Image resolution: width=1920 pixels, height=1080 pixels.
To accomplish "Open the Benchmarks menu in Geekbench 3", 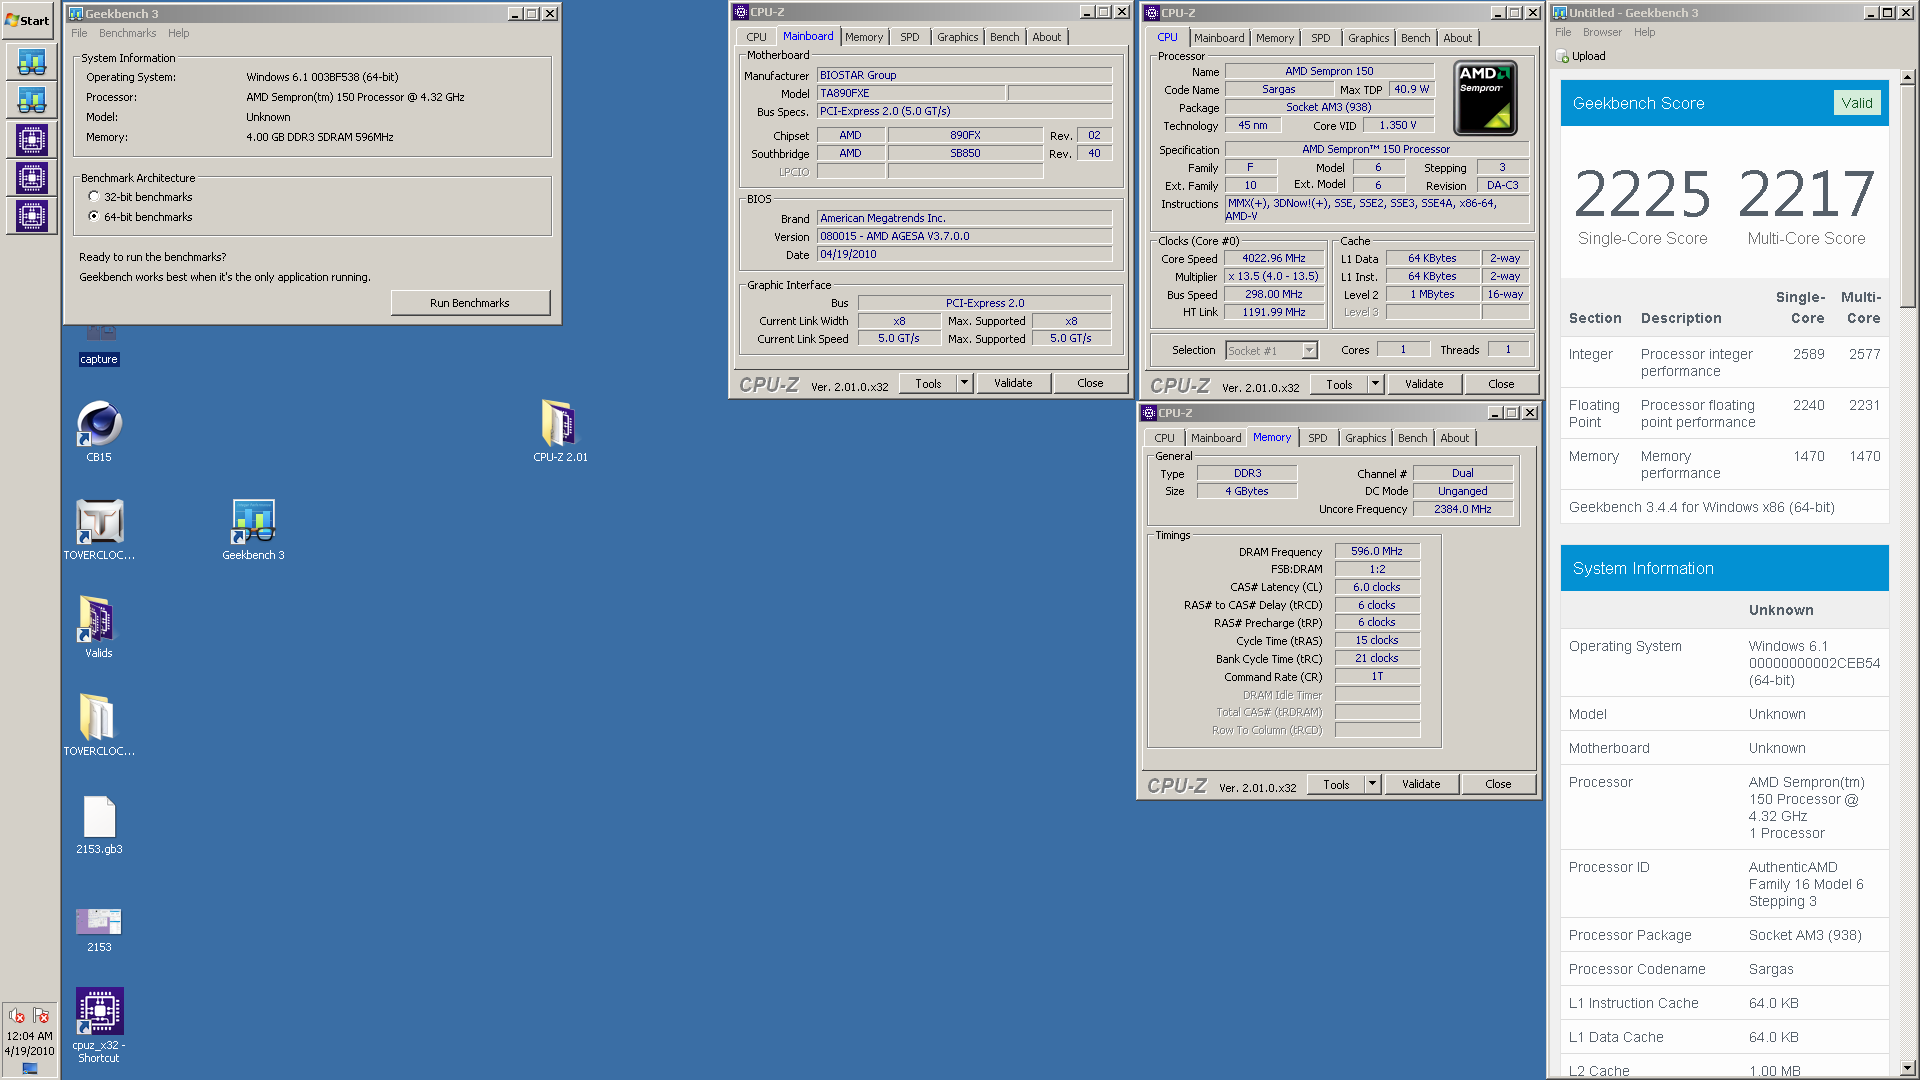I will click(127, 33).
